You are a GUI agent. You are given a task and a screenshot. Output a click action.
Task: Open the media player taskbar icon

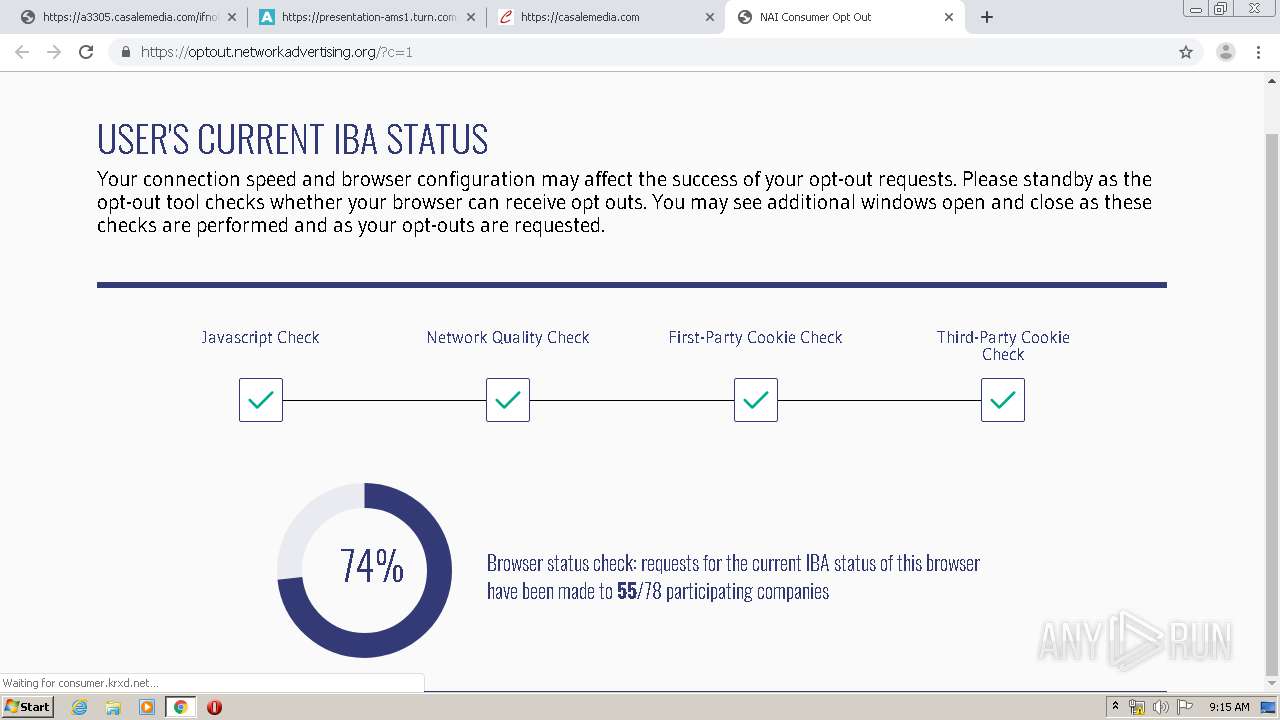coord(147,707)
